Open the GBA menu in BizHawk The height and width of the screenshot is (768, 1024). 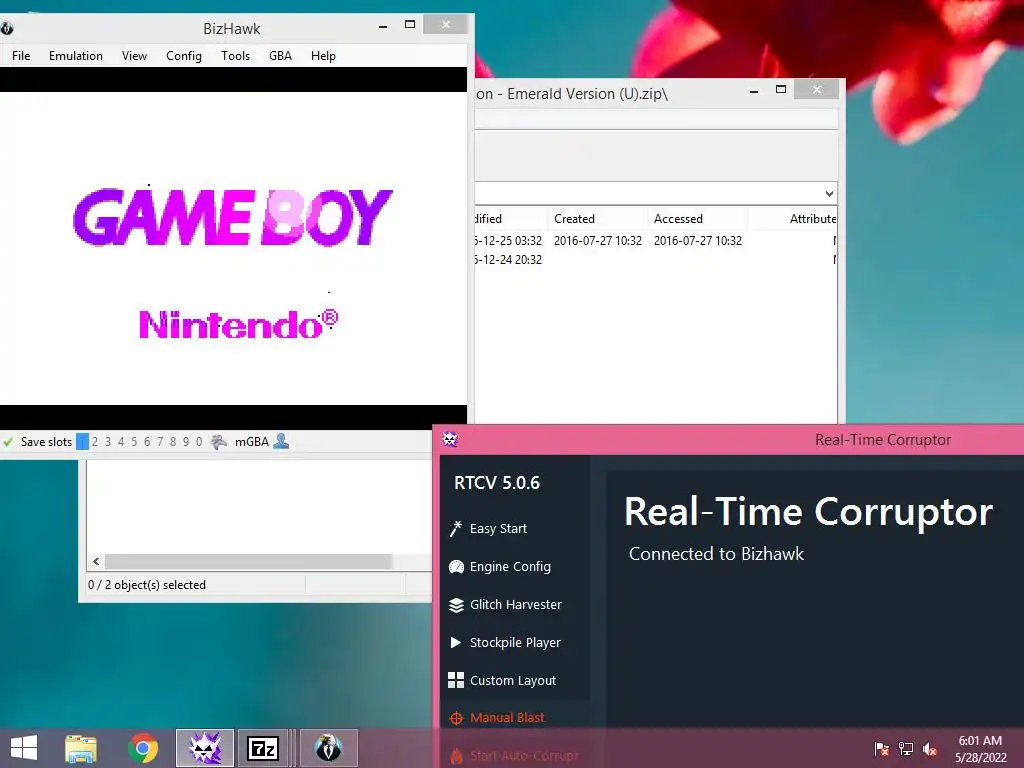pyautogui.click(x=280, y=56)
